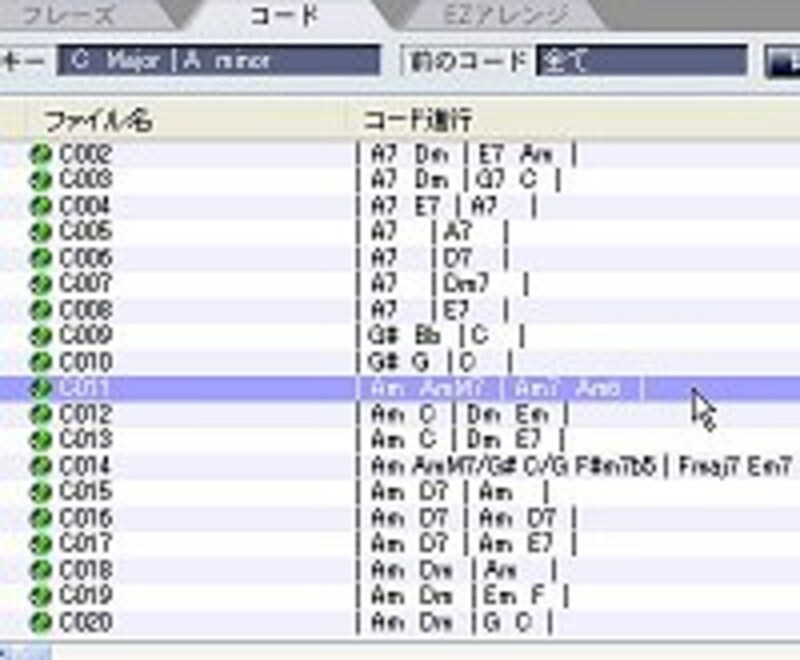Select file name C003

click(85, 180)
